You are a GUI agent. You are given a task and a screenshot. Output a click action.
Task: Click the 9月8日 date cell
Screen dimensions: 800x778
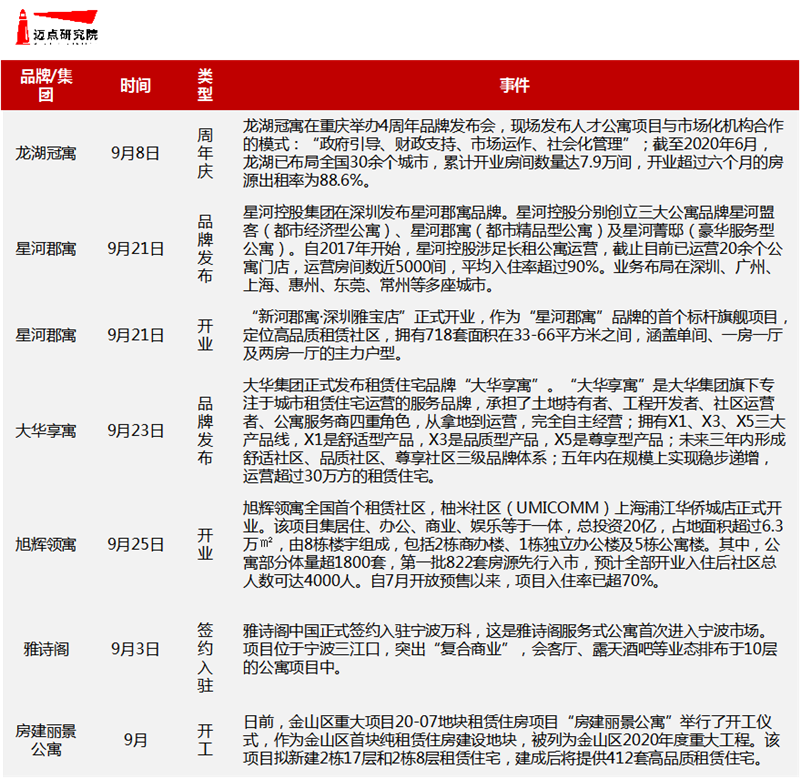(135, 153)
